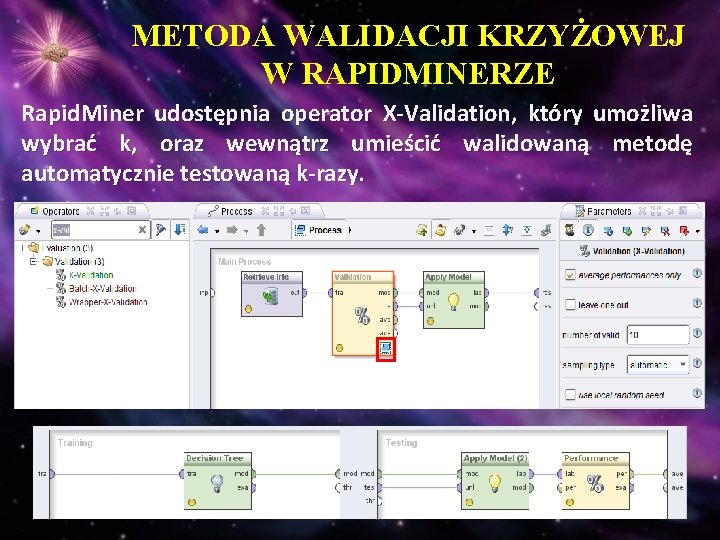Click the red breakpoint icon in Parameters toolbar
This screenshot has height=540, width=720.
pos(684,231)
